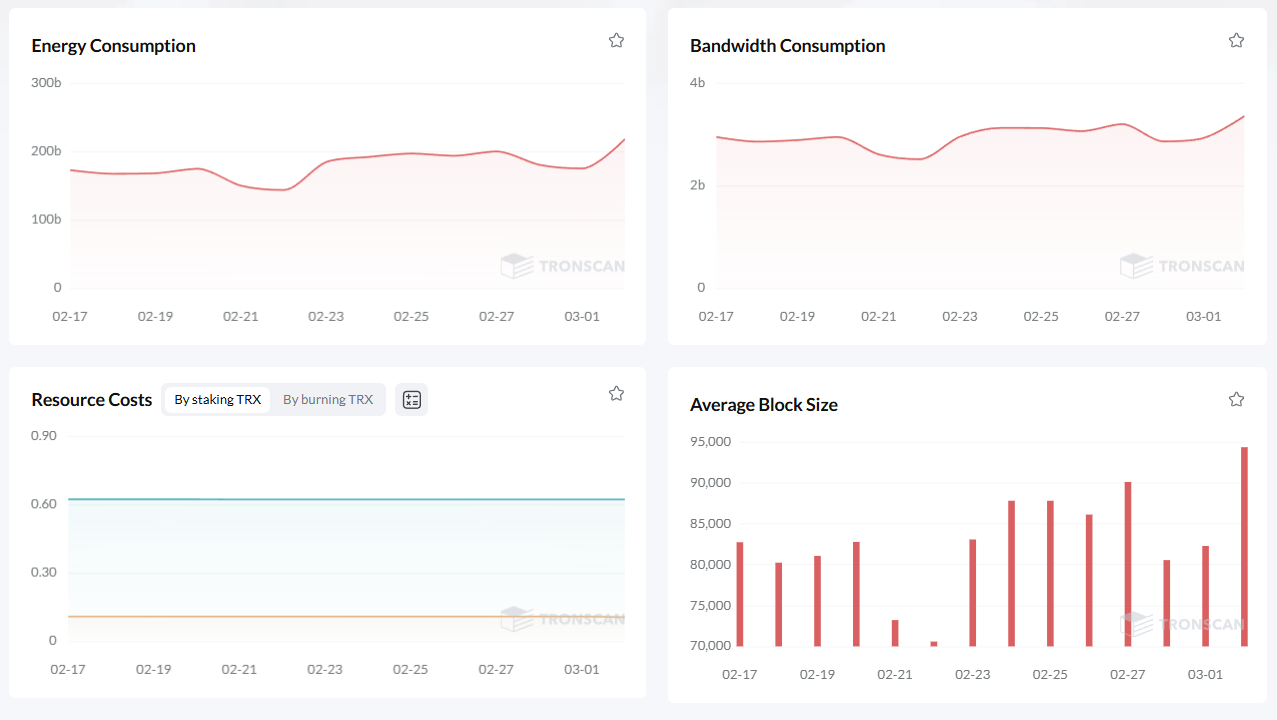Open the Bandwidth Consumption chart title
Screen dimensions: 1277x720
(787, 46)
